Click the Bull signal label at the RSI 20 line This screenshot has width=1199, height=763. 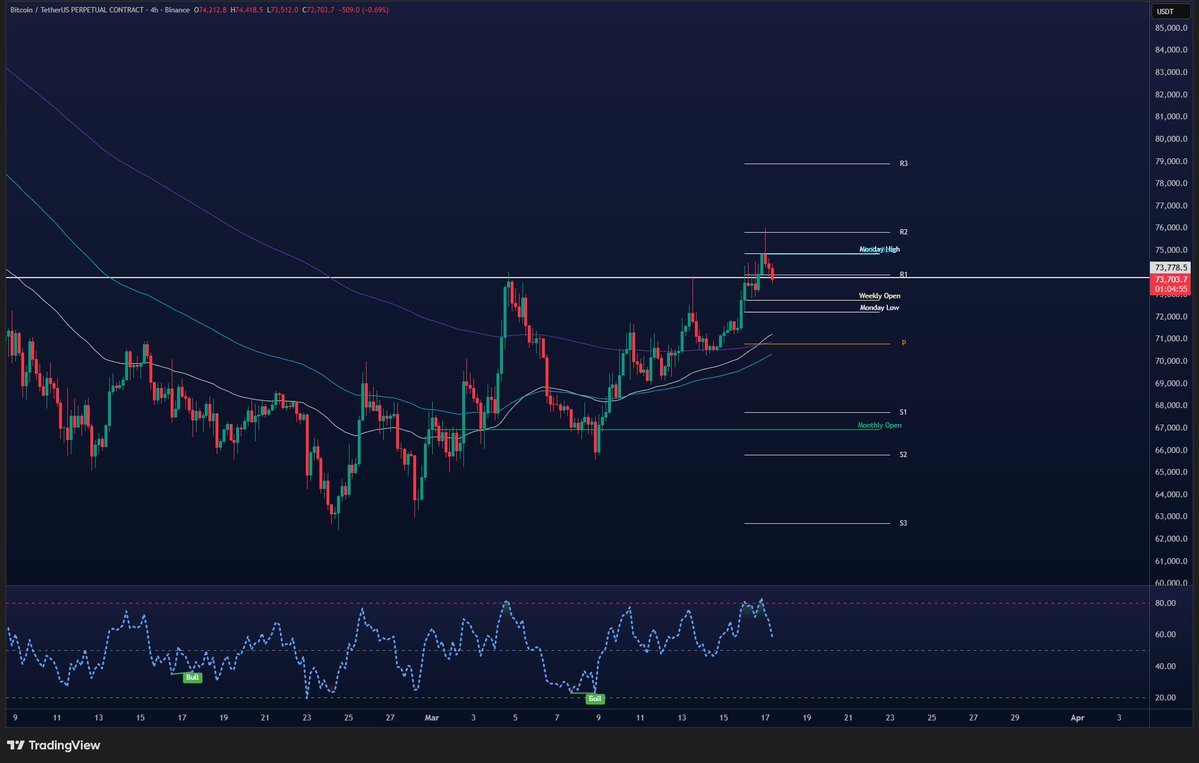(595, 699)
